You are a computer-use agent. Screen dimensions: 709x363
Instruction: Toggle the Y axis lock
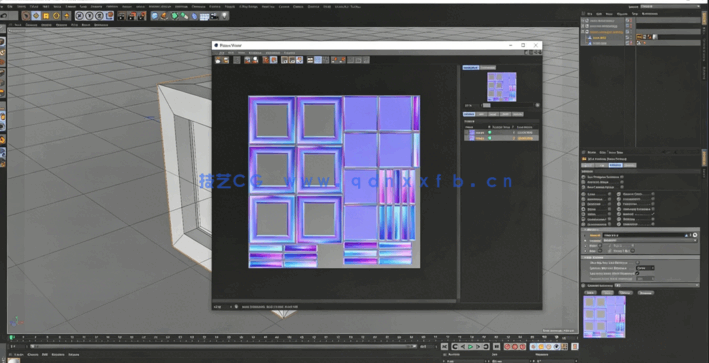tap(90, 16)
